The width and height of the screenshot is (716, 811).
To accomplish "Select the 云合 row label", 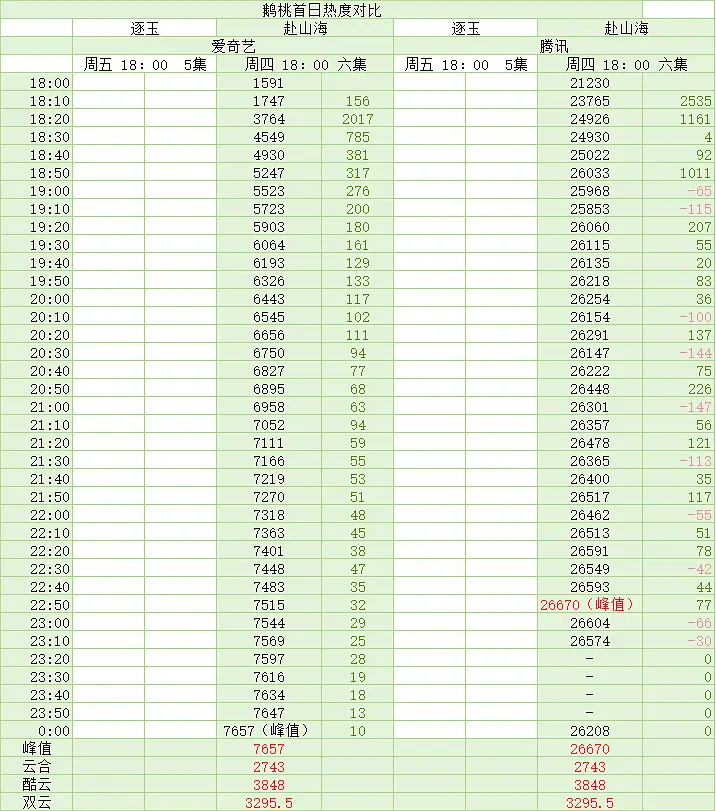I will click(x=37, y=767).
